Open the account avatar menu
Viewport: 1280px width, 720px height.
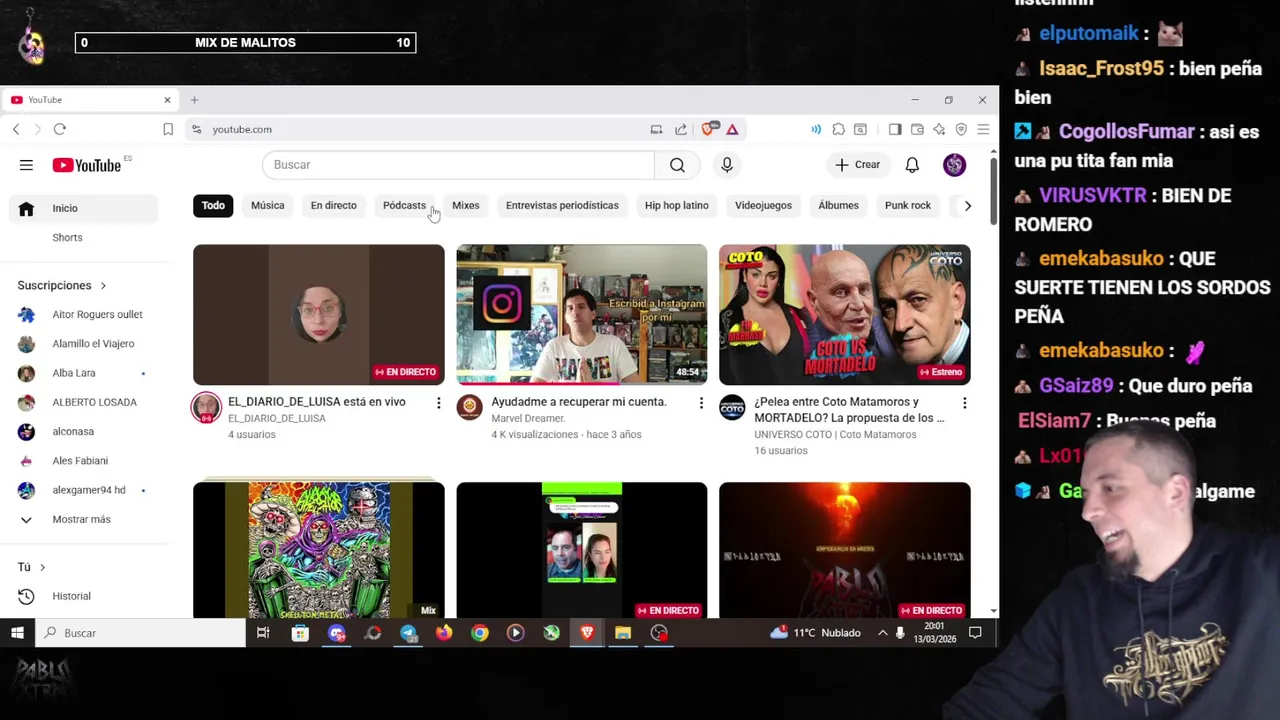coord(954,165)
